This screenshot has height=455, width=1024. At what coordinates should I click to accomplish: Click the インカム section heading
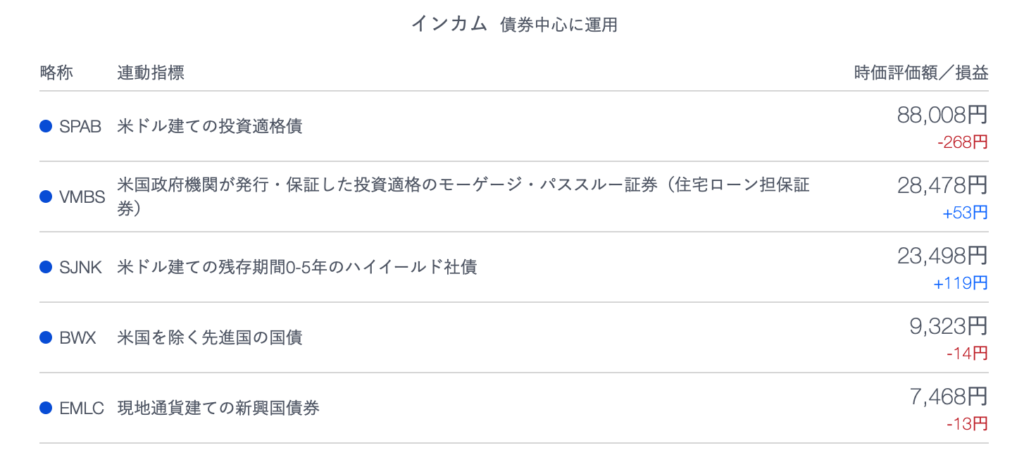(449, 24)
